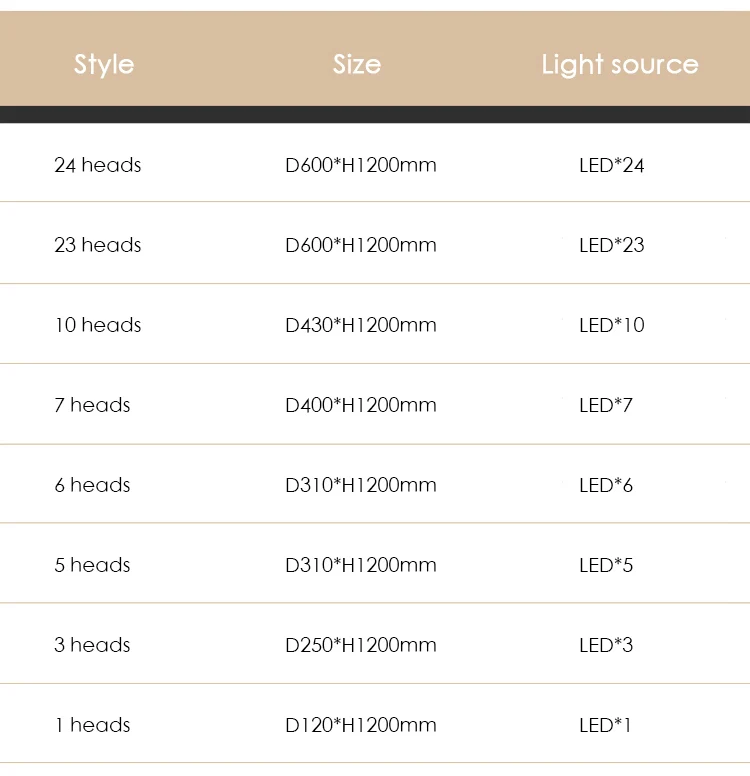Click the Light source column header
This screenshot has width=750, height=776.
[620, 65]
